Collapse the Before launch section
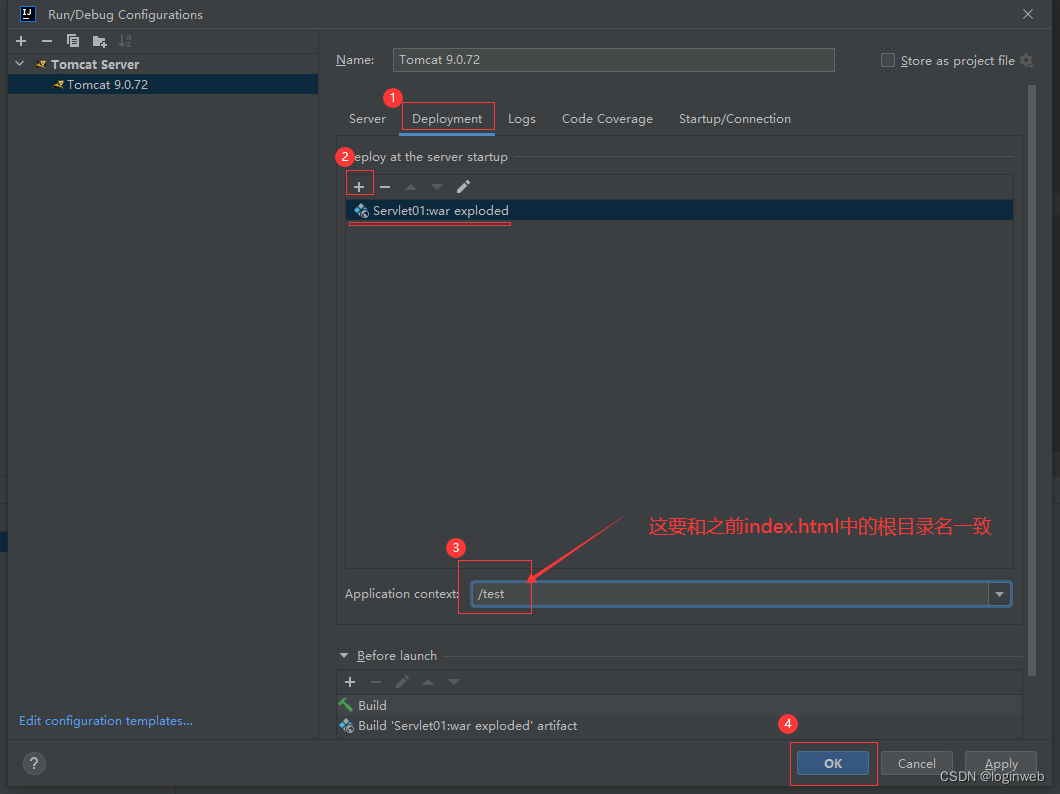This screenshot has height=794, width=1060. click(344, 655)
